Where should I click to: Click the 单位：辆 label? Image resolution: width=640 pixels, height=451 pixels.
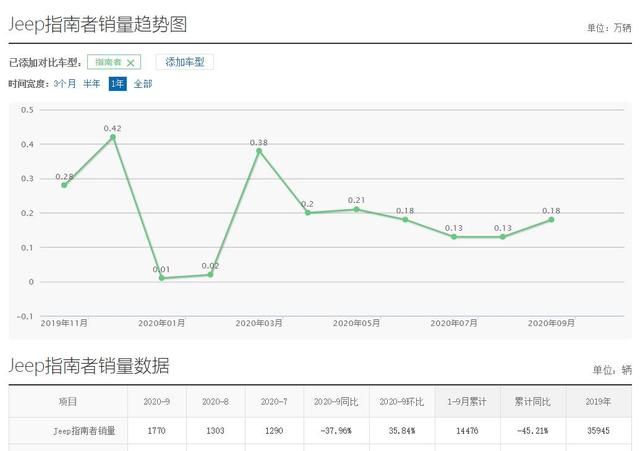pyautogui.click(x=612, y=370)
